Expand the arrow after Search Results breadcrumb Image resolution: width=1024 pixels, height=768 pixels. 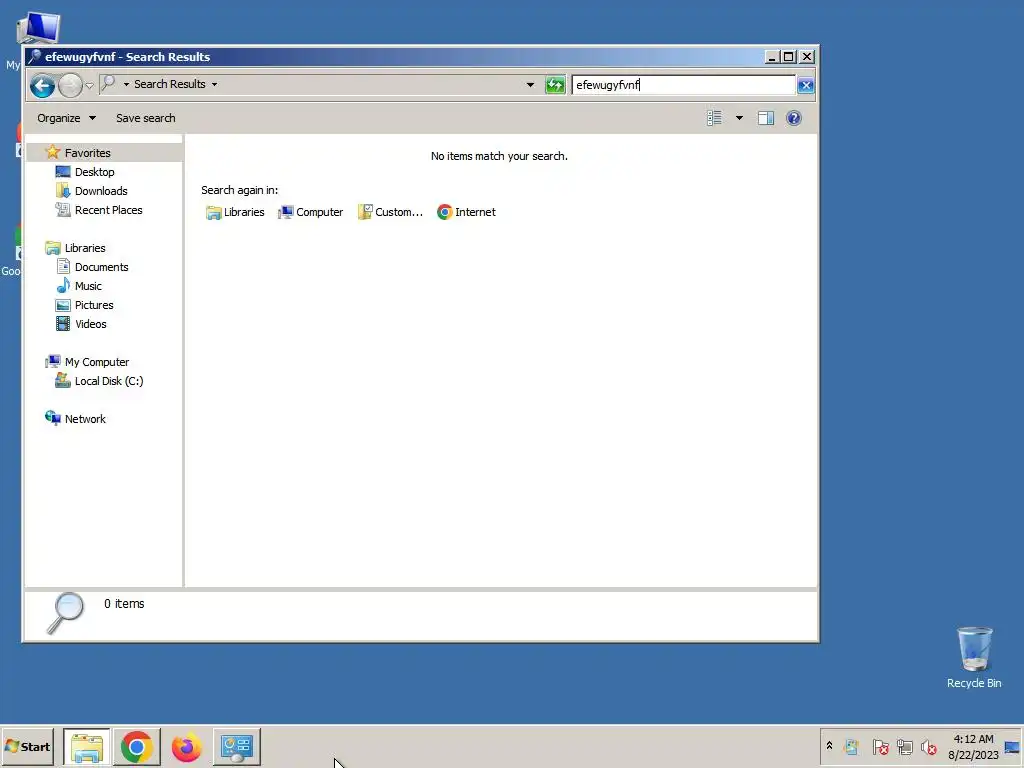coord(214,84)
